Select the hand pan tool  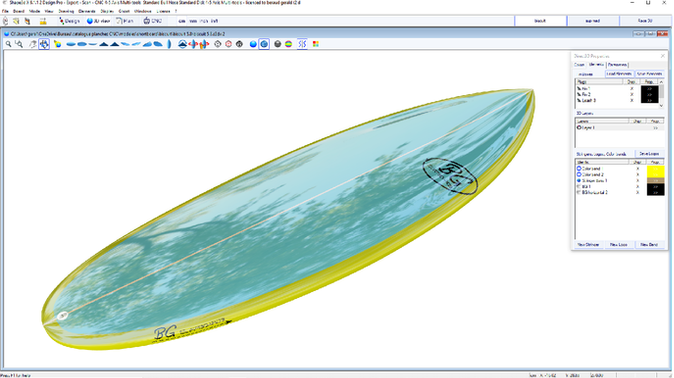pos(33,44)
